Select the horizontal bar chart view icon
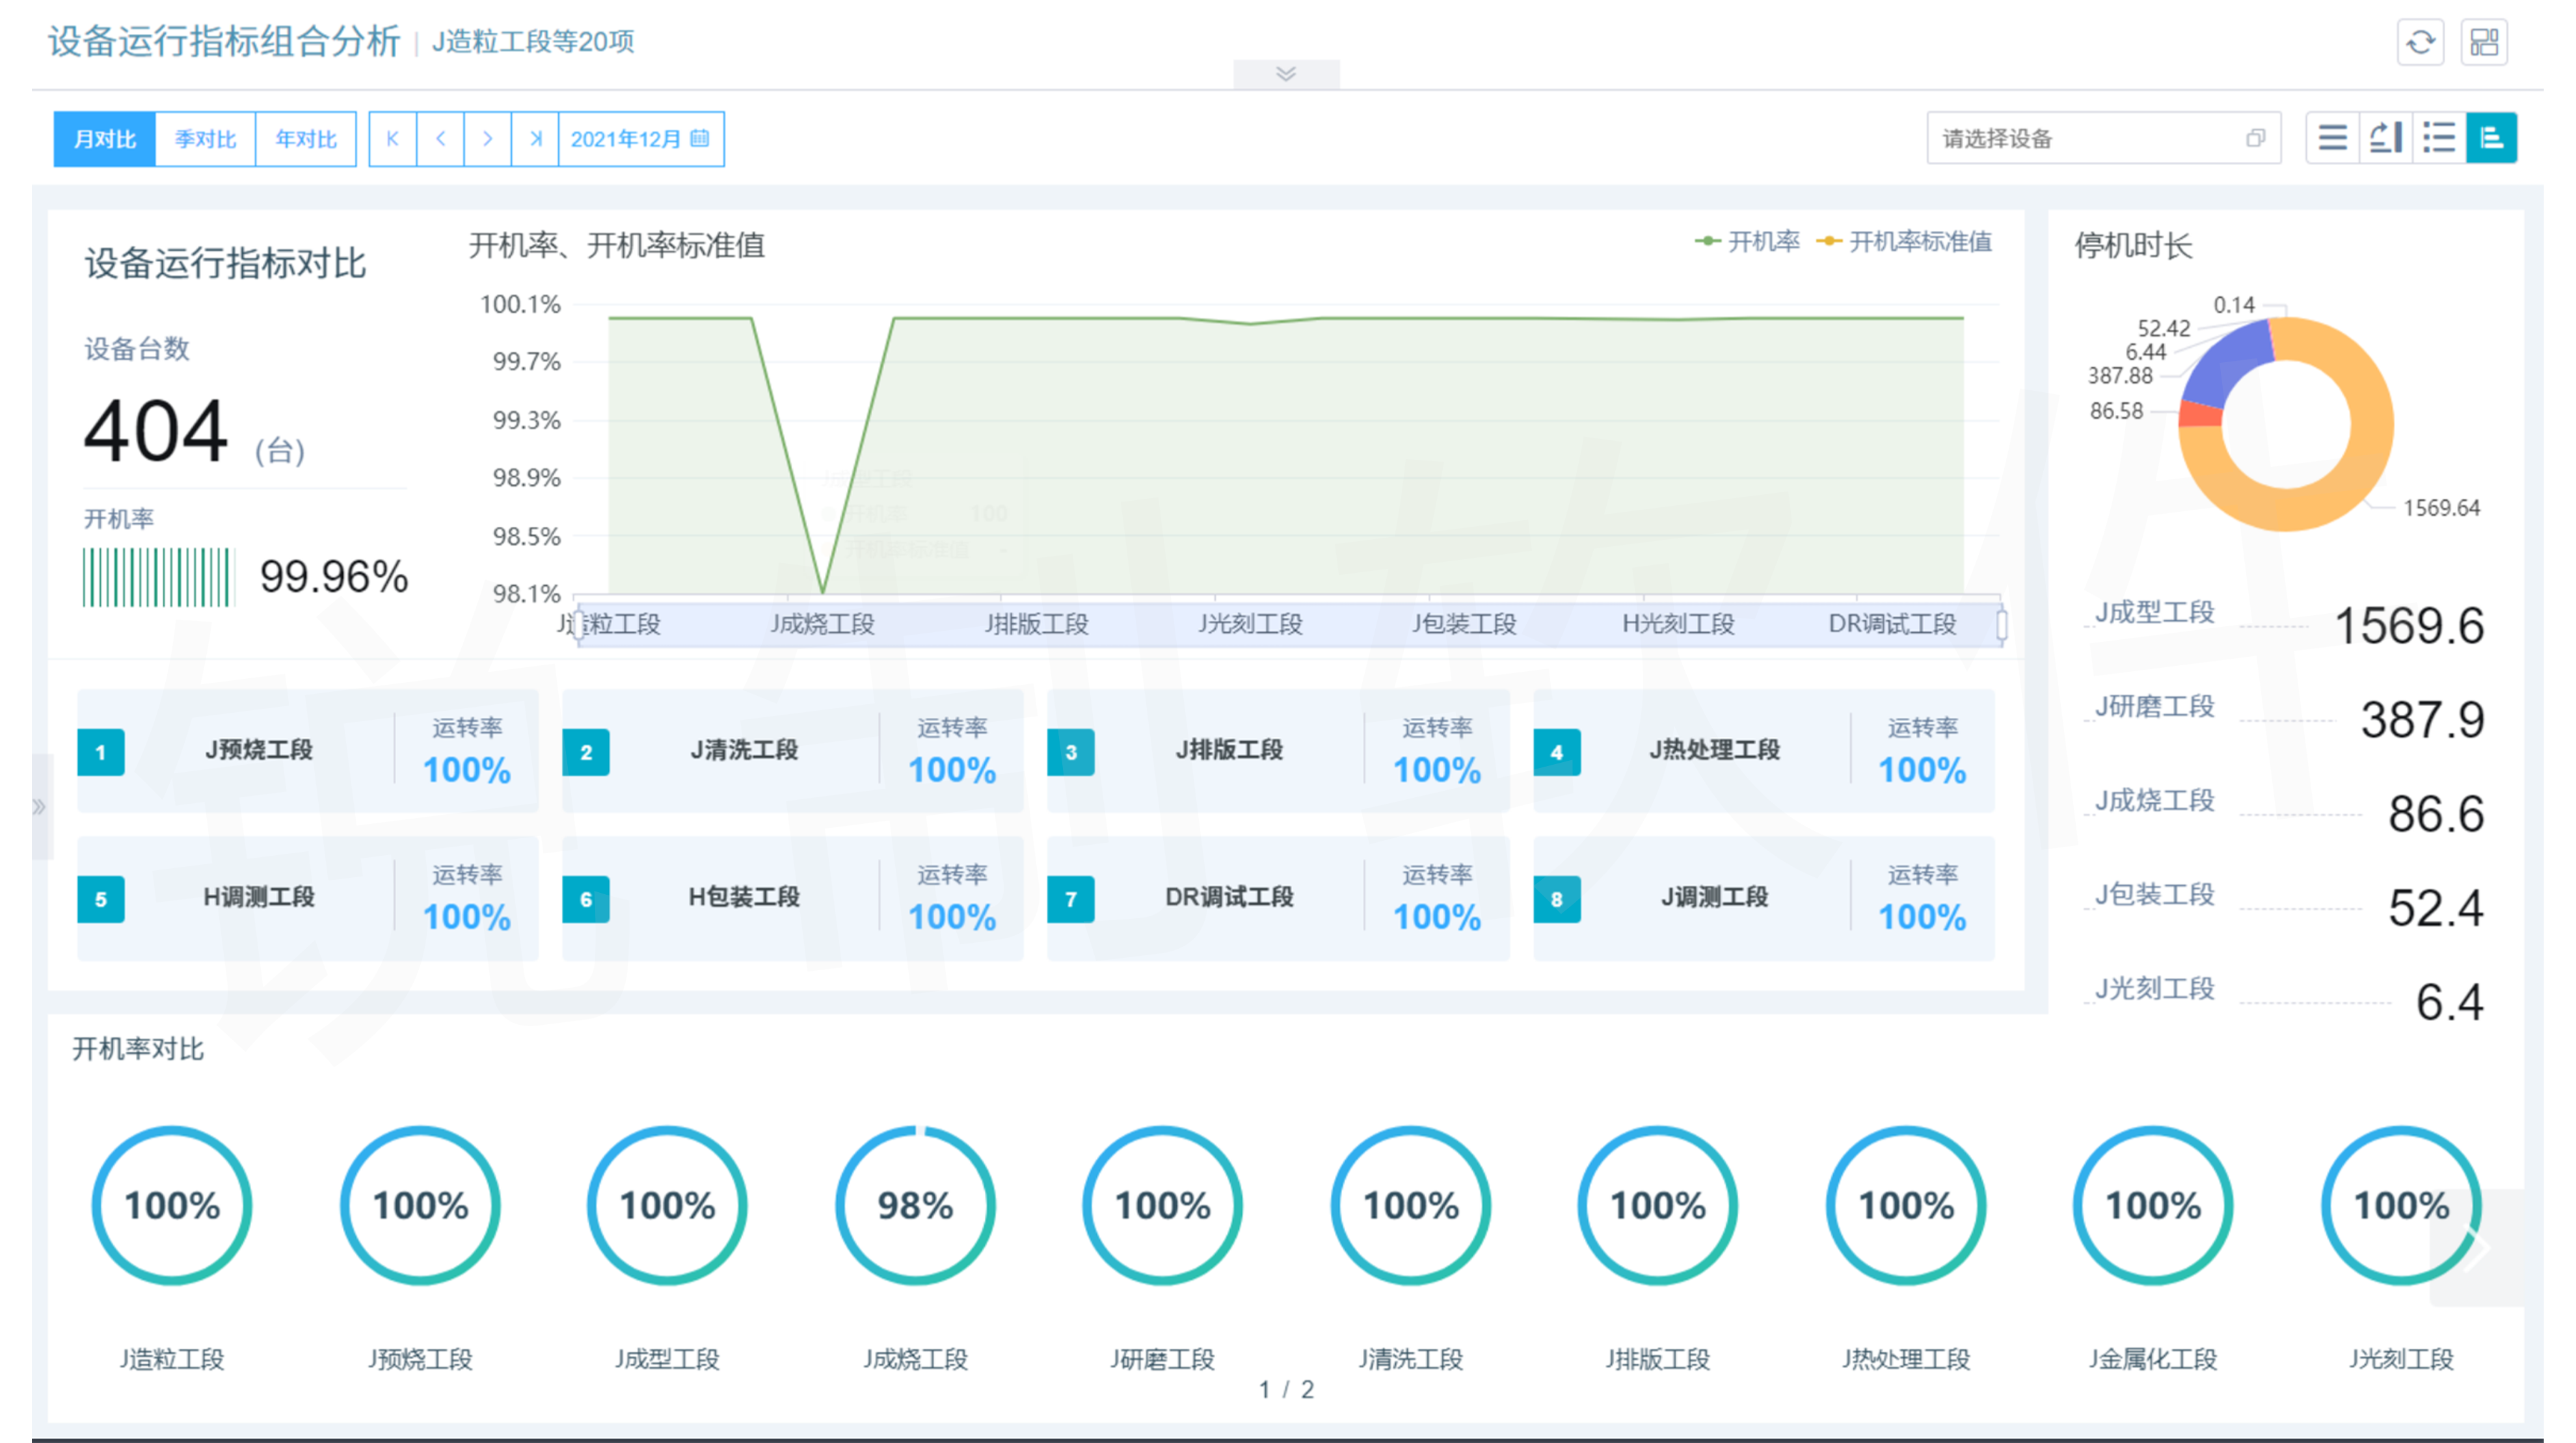 (x=2491, y=138)
